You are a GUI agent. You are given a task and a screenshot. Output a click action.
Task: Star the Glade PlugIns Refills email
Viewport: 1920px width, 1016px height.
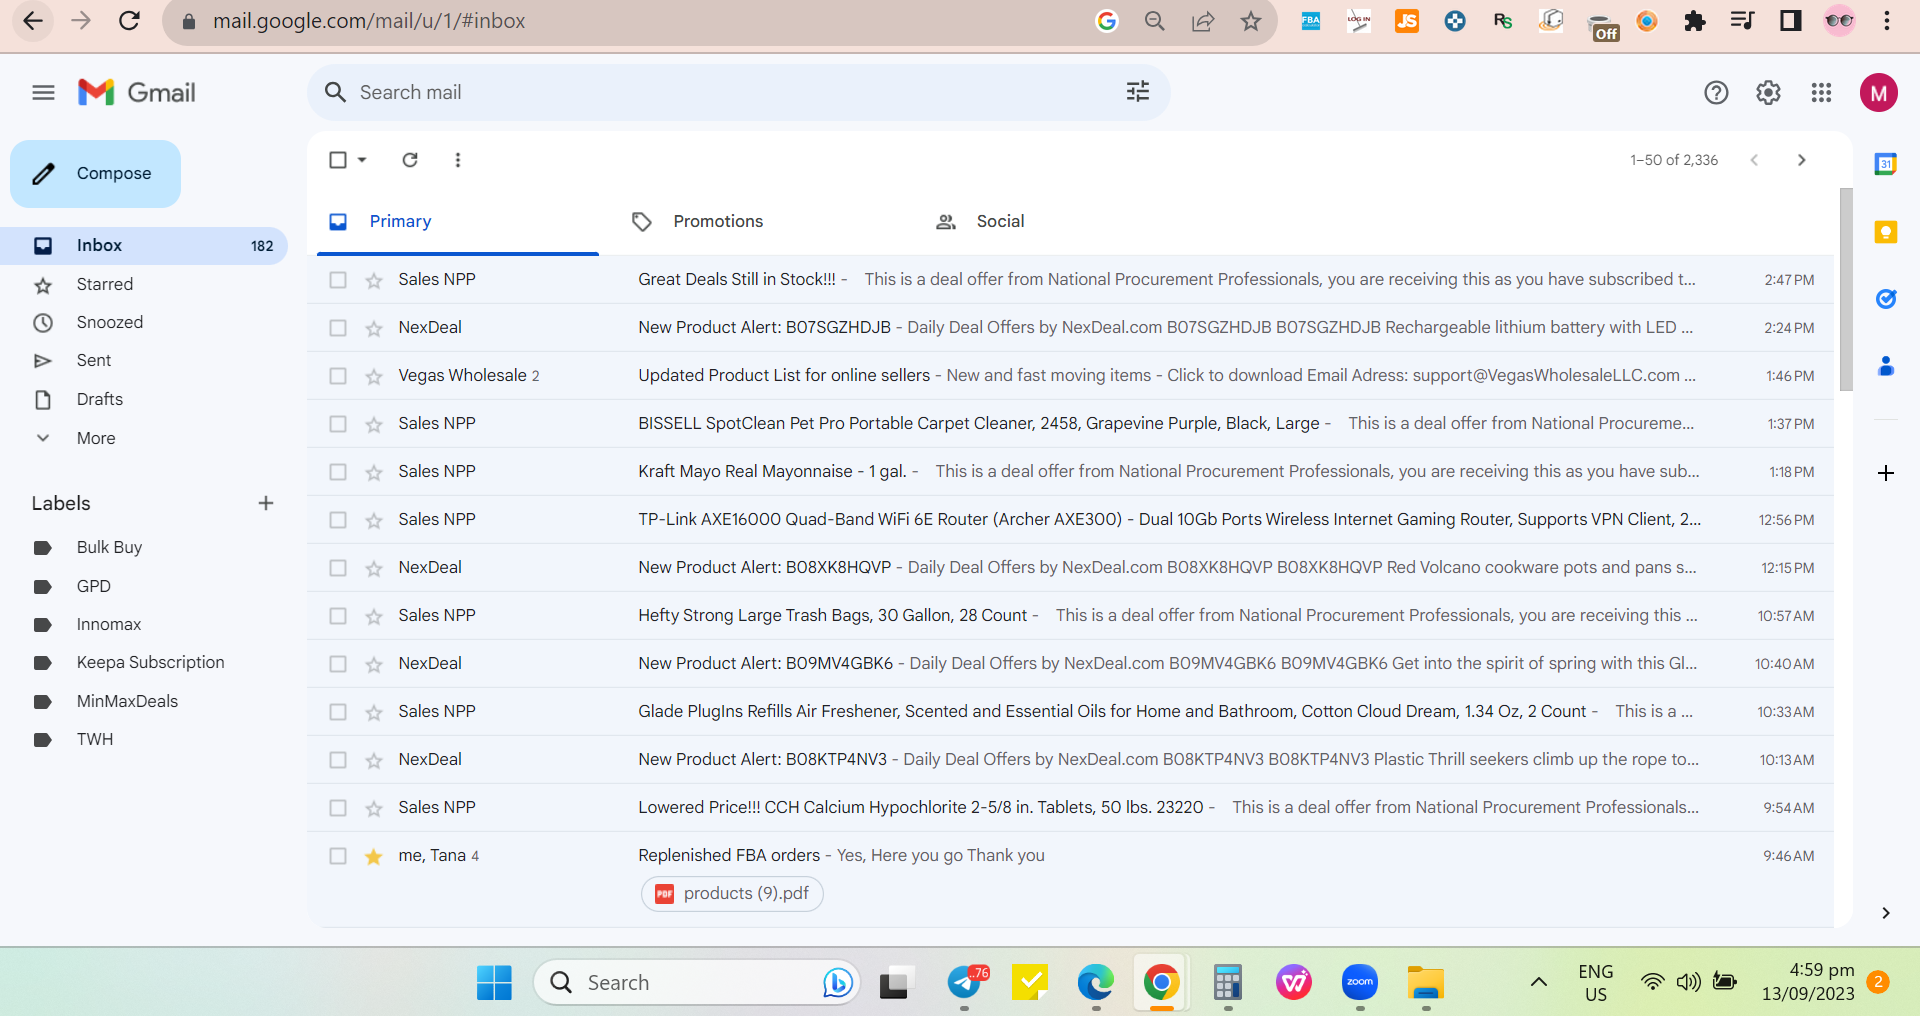pyautogui.click(x=374, y=712)
